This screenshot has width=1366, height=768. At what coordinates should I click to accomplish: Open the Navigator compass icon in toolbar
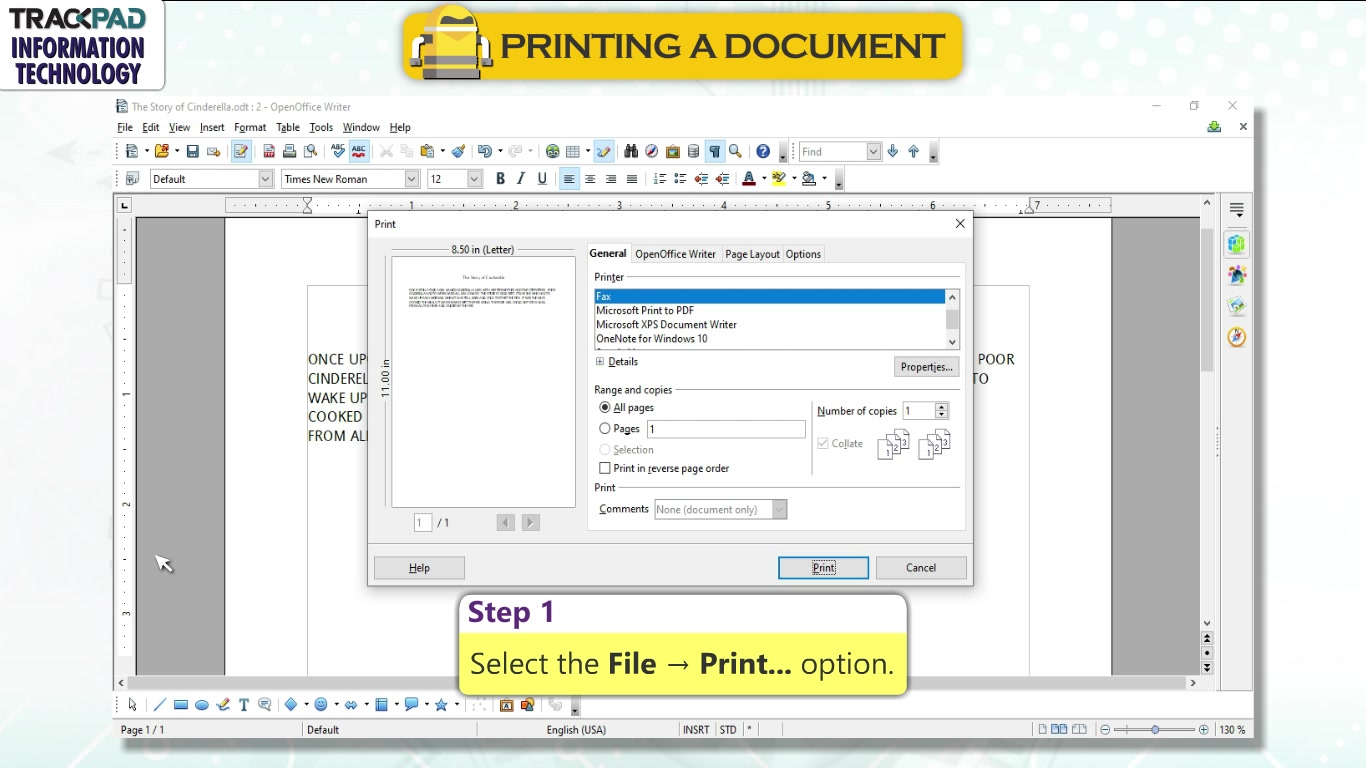(x=652, y=152)
